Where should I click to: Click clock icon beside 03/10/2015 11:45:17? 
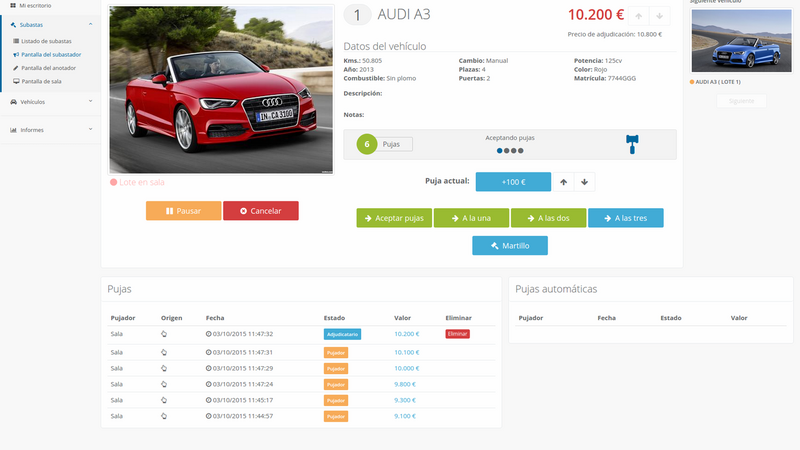click(x=209, y=400)
